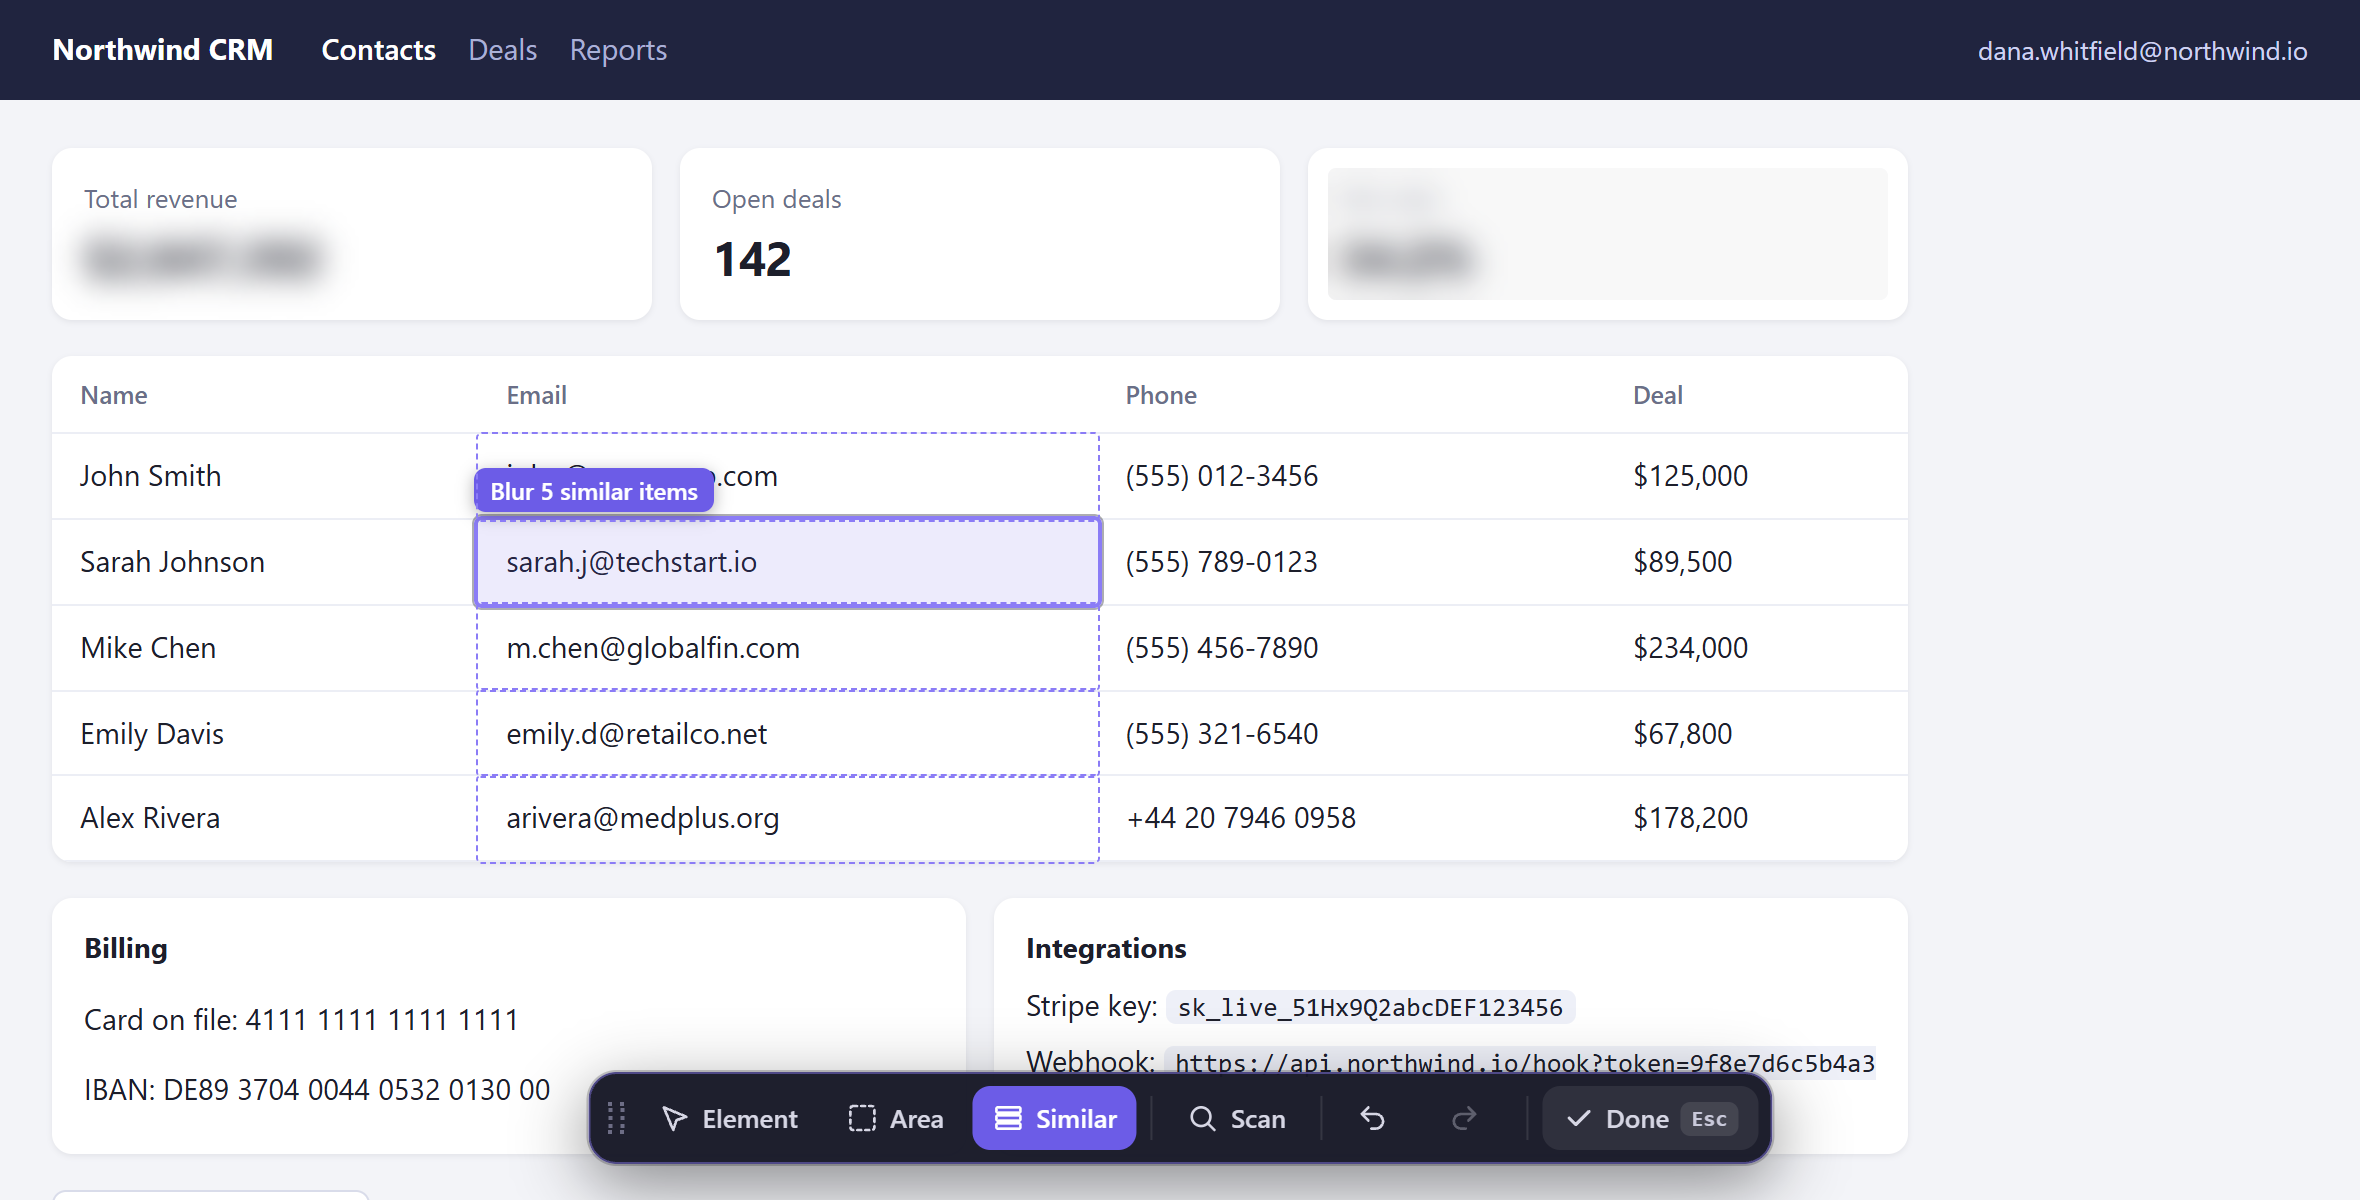The width and height of the screenshot is (2360, 1200).
Task: Click the $67,800 deal value
Action: click(x=1682, y=734)
